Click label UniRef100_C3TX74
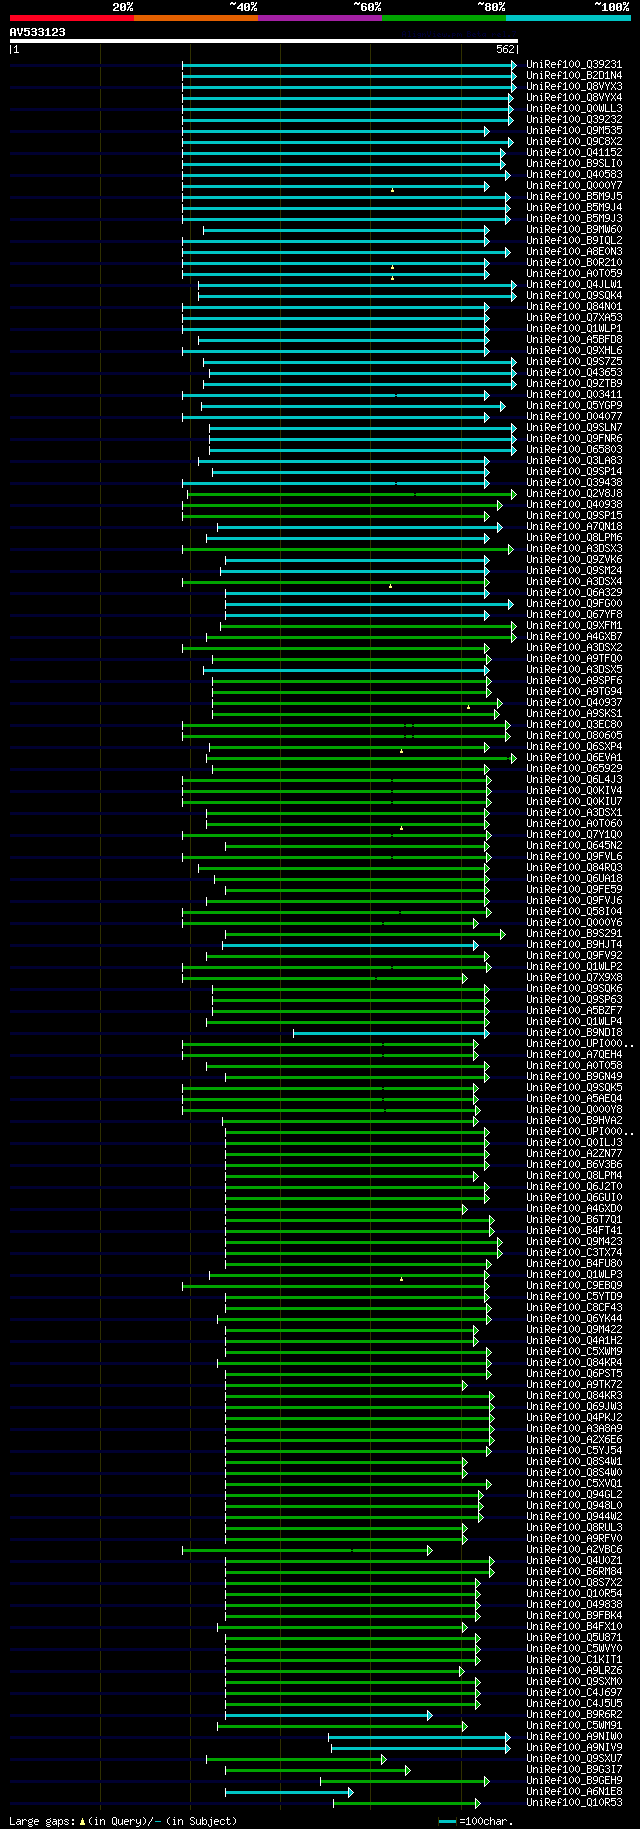This screenshot has height=1829, width=640. coord(574,1253)
